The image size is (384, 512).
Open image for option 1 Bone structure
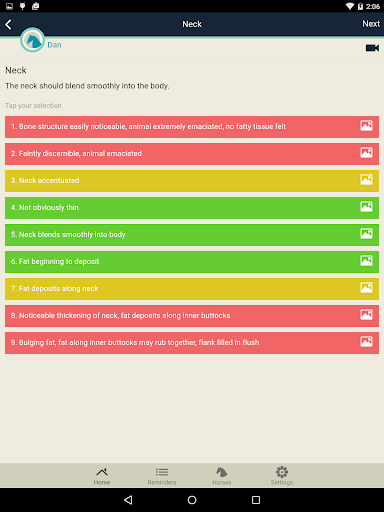click(366, 126)
